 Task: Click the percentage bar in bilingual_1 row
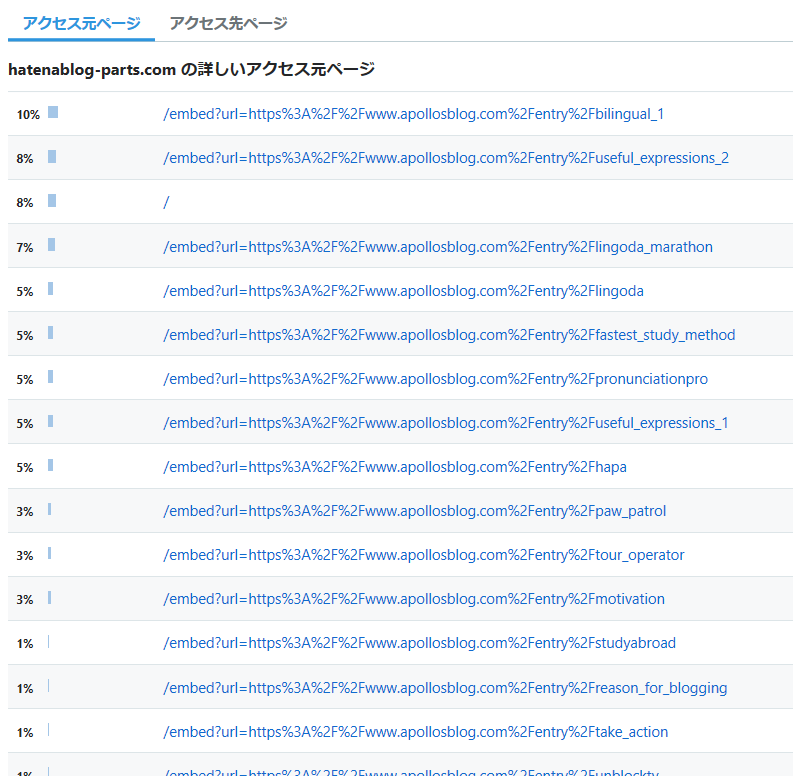pos(53,112)
